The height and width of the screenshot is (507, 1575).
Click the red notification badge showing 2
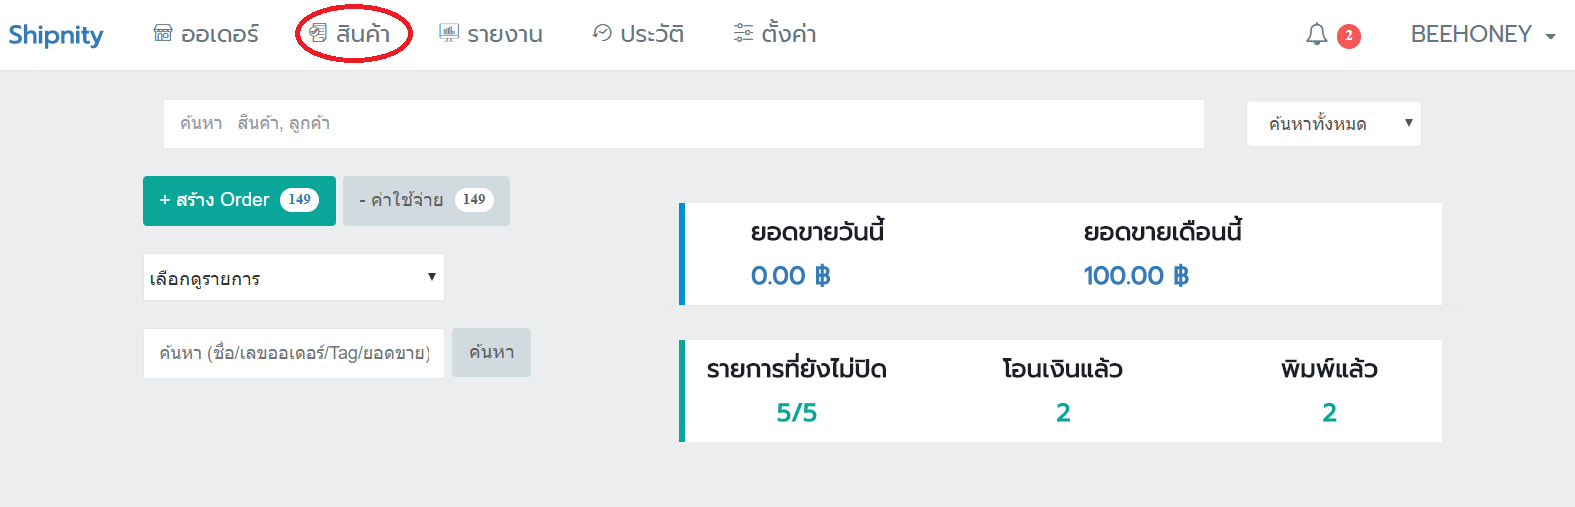[x=1349, y=36]
